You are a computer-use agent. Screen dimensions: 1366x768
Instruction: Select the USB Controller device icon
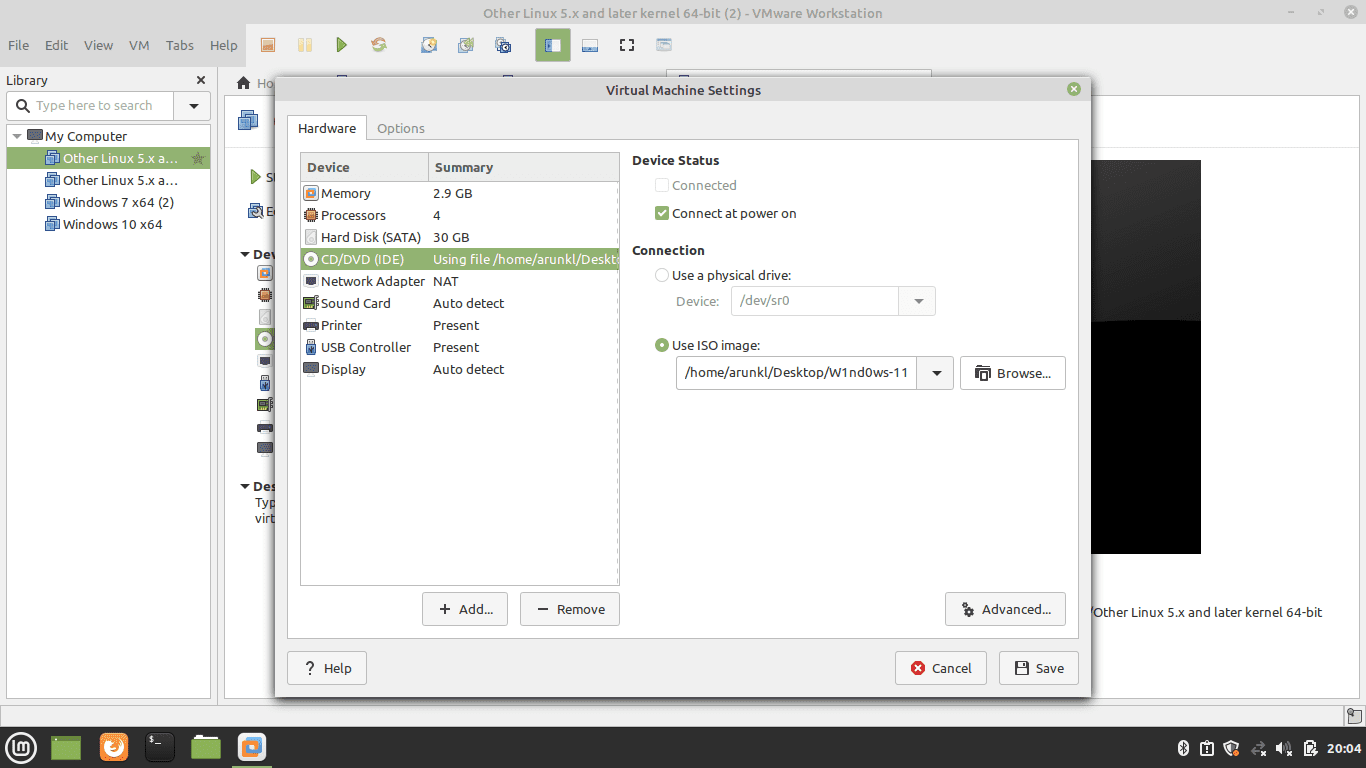point(311,347)
